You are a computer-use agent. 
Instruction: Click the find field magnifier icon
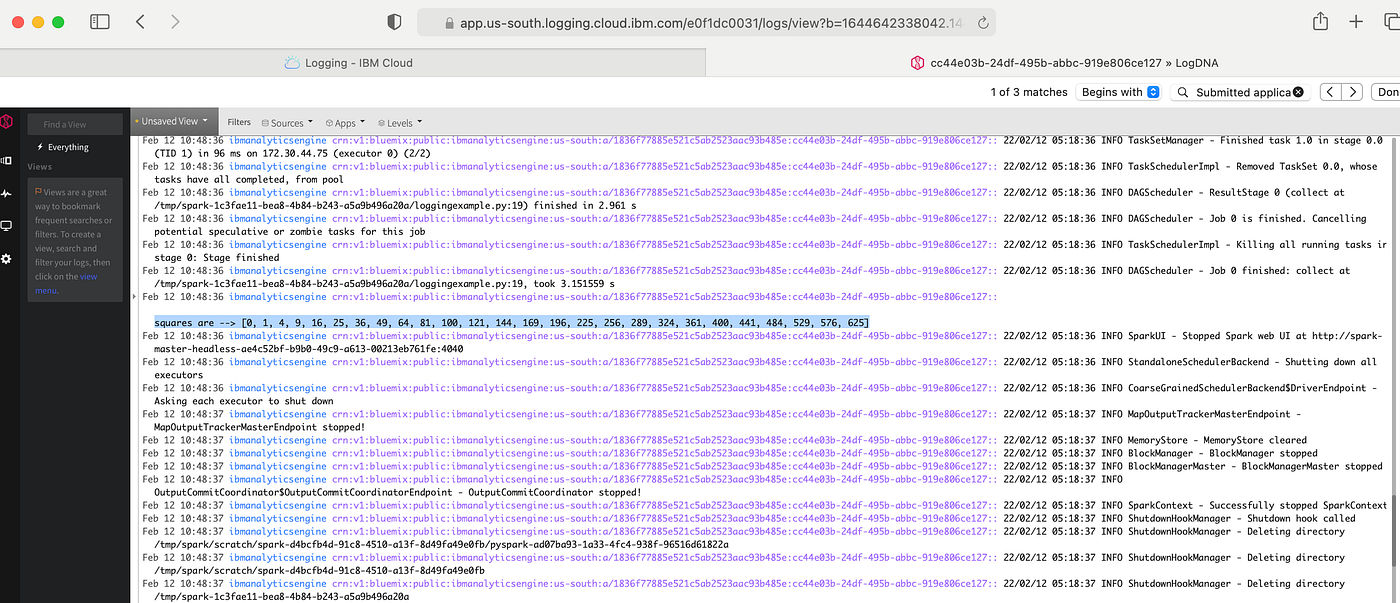pyautogui.click(x=1183, y=92)
